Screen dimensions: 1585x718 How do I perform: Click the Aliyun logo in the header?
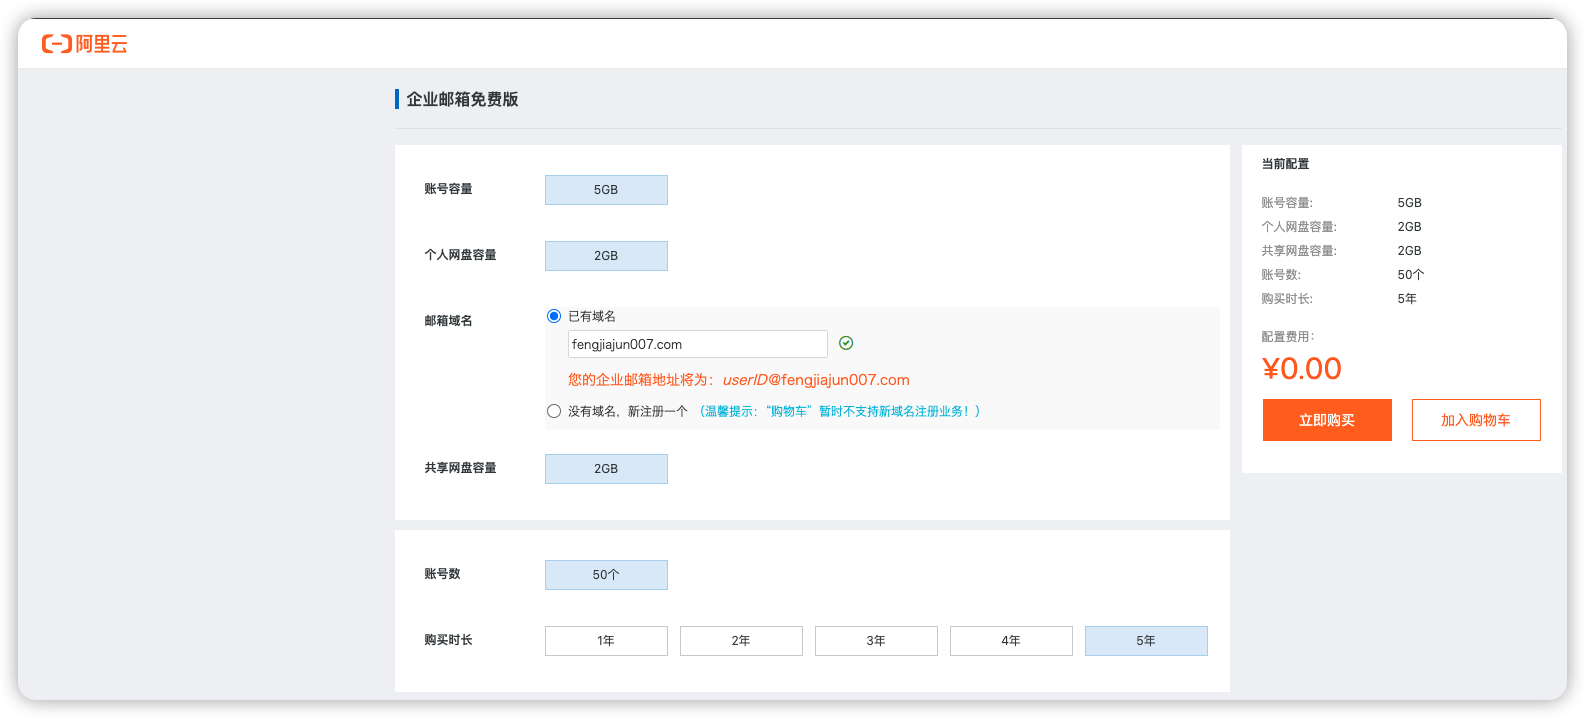[x=85, y=44]
